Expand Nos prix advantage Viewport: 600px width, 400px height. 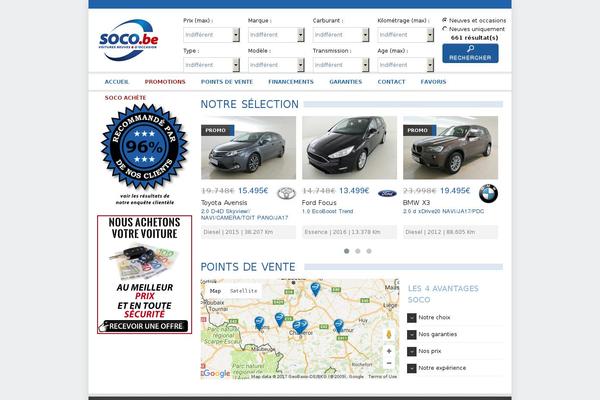tap(430, 351)
